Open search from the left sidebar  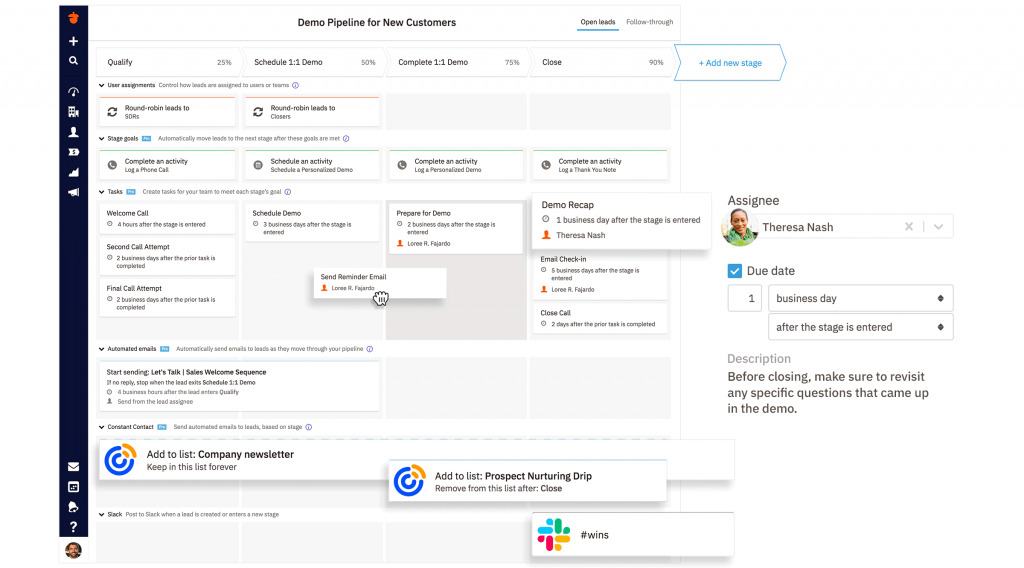click(x=73, y=61)
